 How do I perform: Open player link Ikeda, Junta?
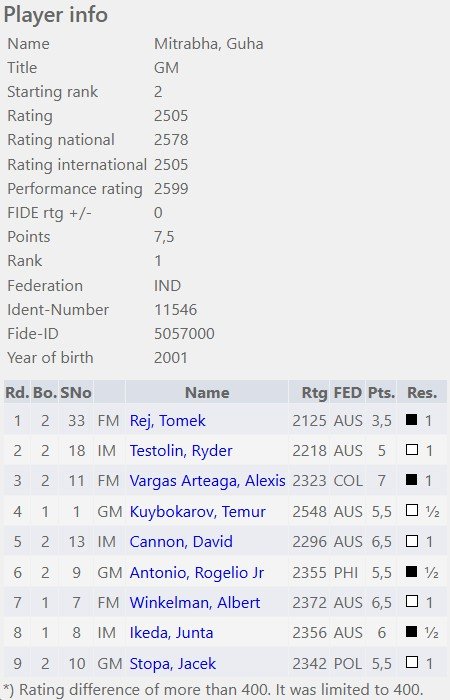(171, 633)
